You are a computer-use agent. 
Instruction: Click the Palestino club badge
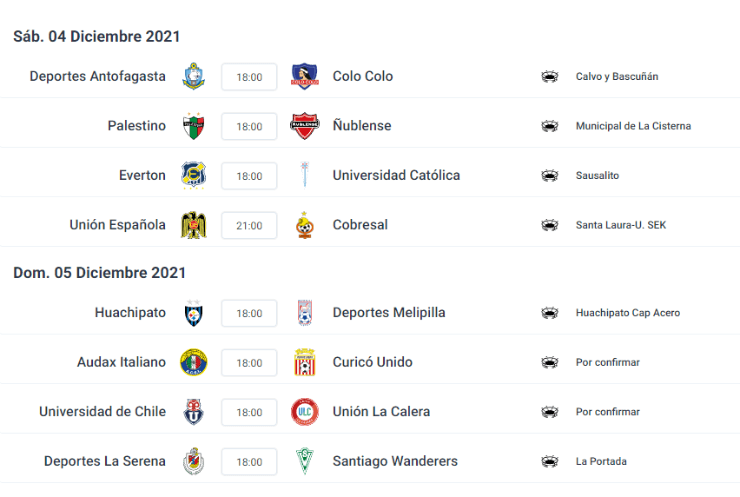[193, 126]
